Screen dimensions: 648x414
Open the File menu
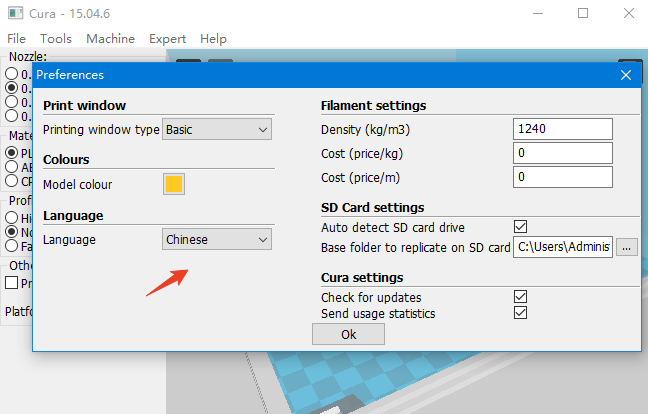tap(16, 39)
